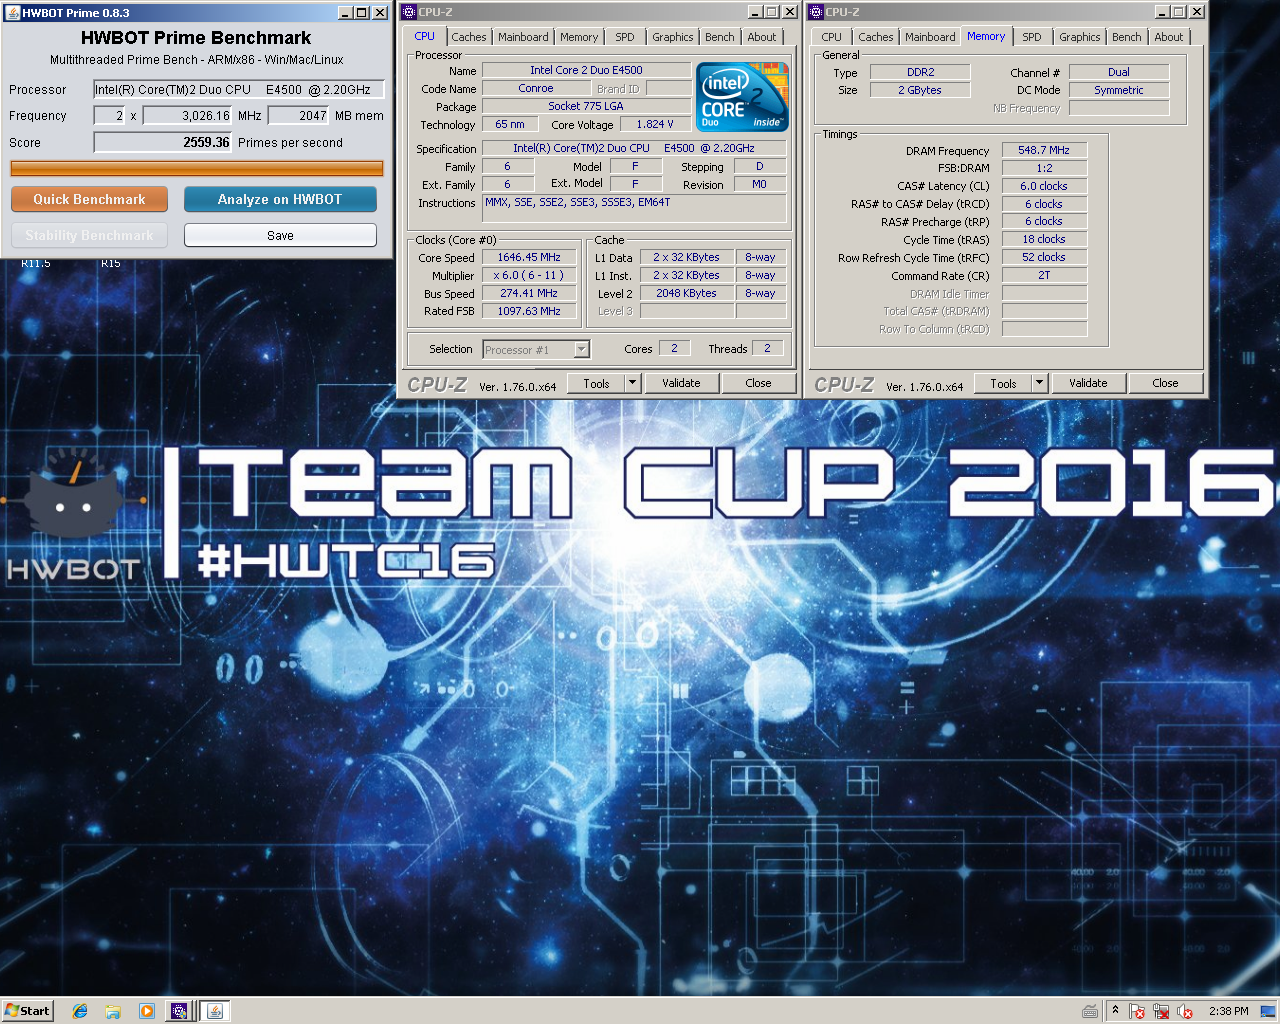Viewport: 1280px width, 1024px height.
Task: Click the muted volume tray icon
Action: click(1185, 1011)
